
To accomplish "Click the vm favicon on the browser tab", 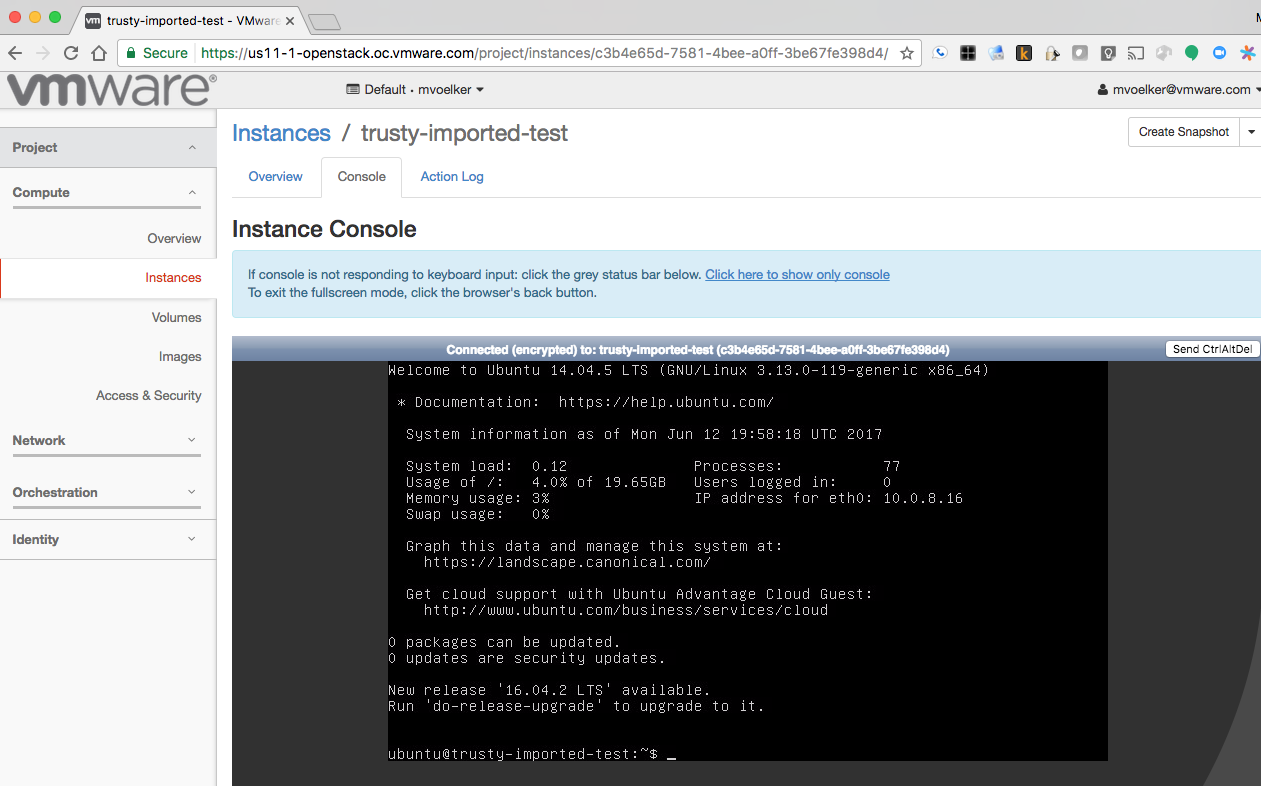I will [x=93, y=20].
